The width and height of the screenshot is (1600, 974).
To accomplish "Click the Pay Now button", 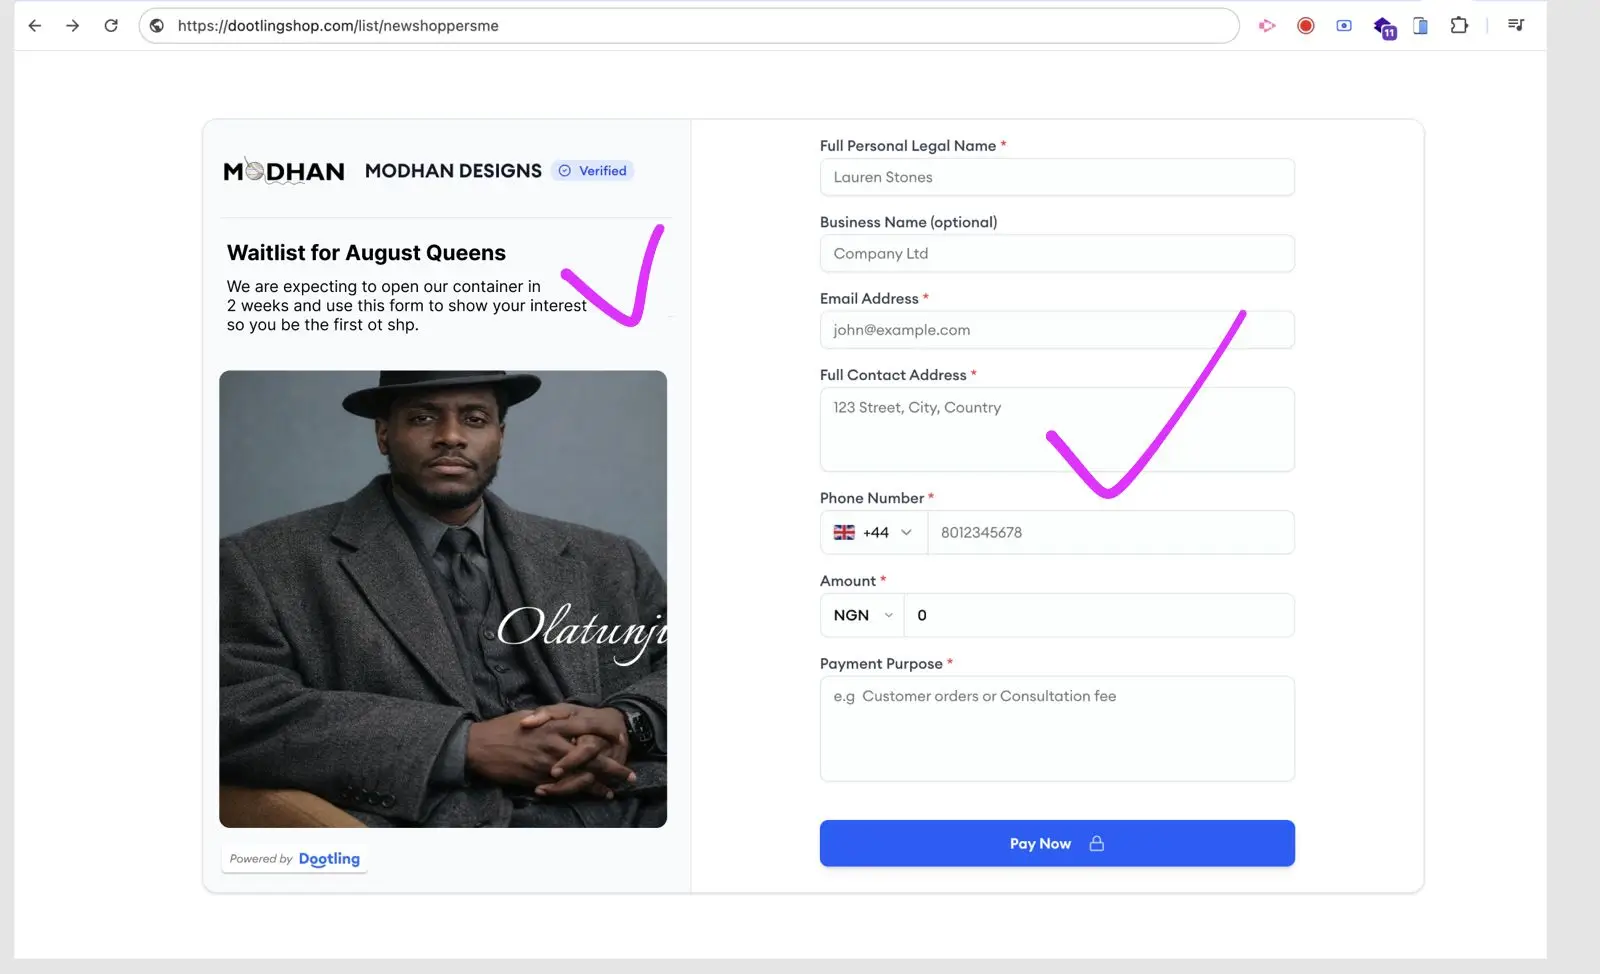I will coord(1057,844).
